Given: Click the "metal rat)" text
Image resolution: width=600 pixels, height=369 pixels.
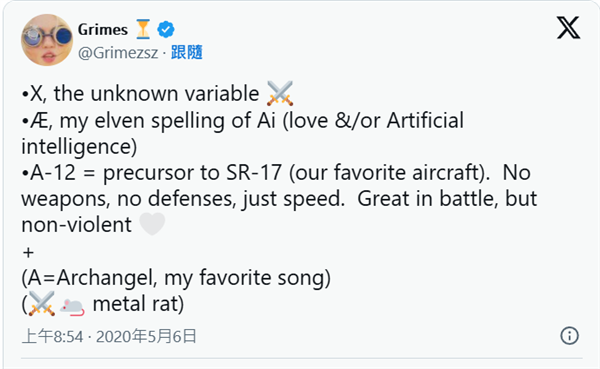Looking at the screenshot, I should [x=139, y=304].
